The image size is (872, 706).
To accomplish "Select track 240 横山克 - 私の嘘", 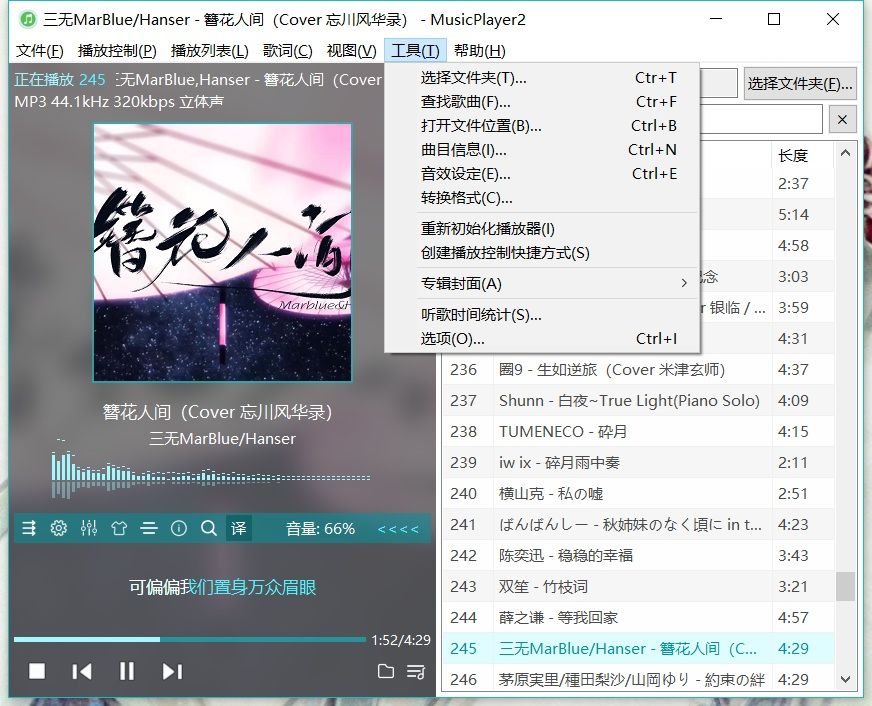I will [x=638, y=494].
